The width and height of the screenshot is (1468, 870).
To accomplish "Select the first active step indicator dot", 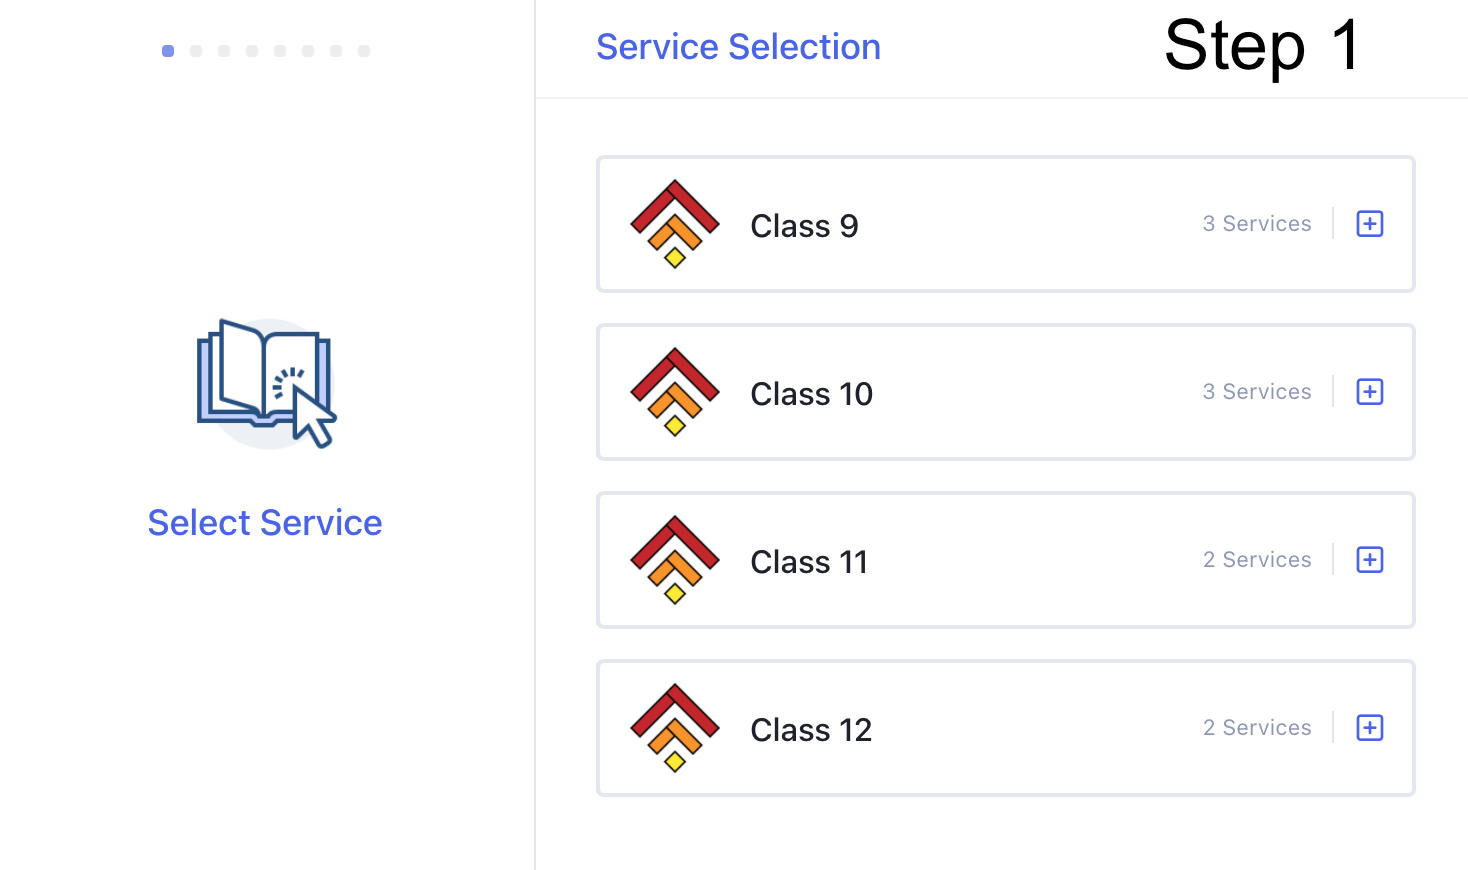I will [168, 51].
